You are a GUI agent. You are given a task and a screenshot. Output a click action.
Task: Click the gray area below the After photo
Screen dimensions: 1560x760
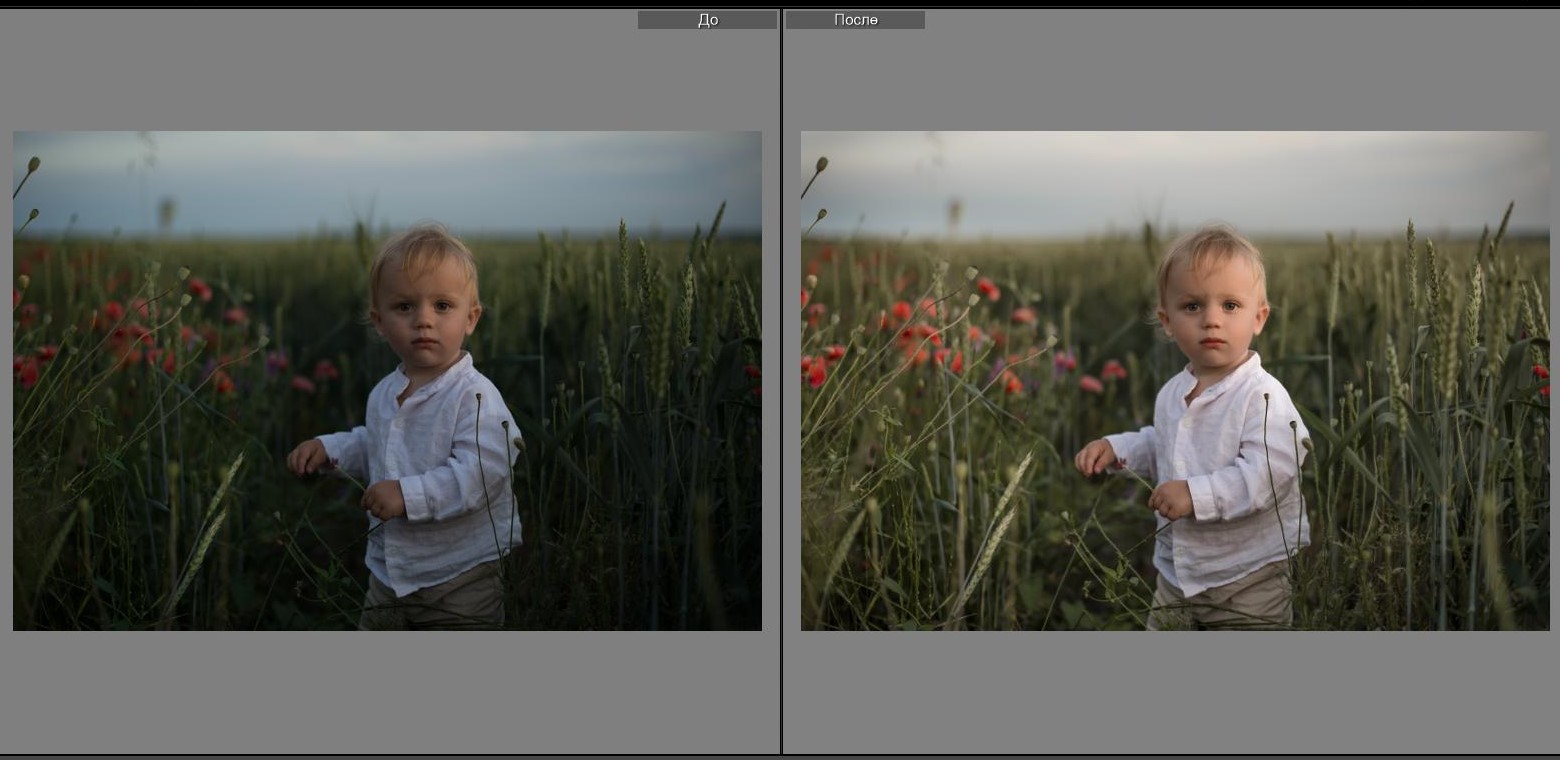[1175, 690]
